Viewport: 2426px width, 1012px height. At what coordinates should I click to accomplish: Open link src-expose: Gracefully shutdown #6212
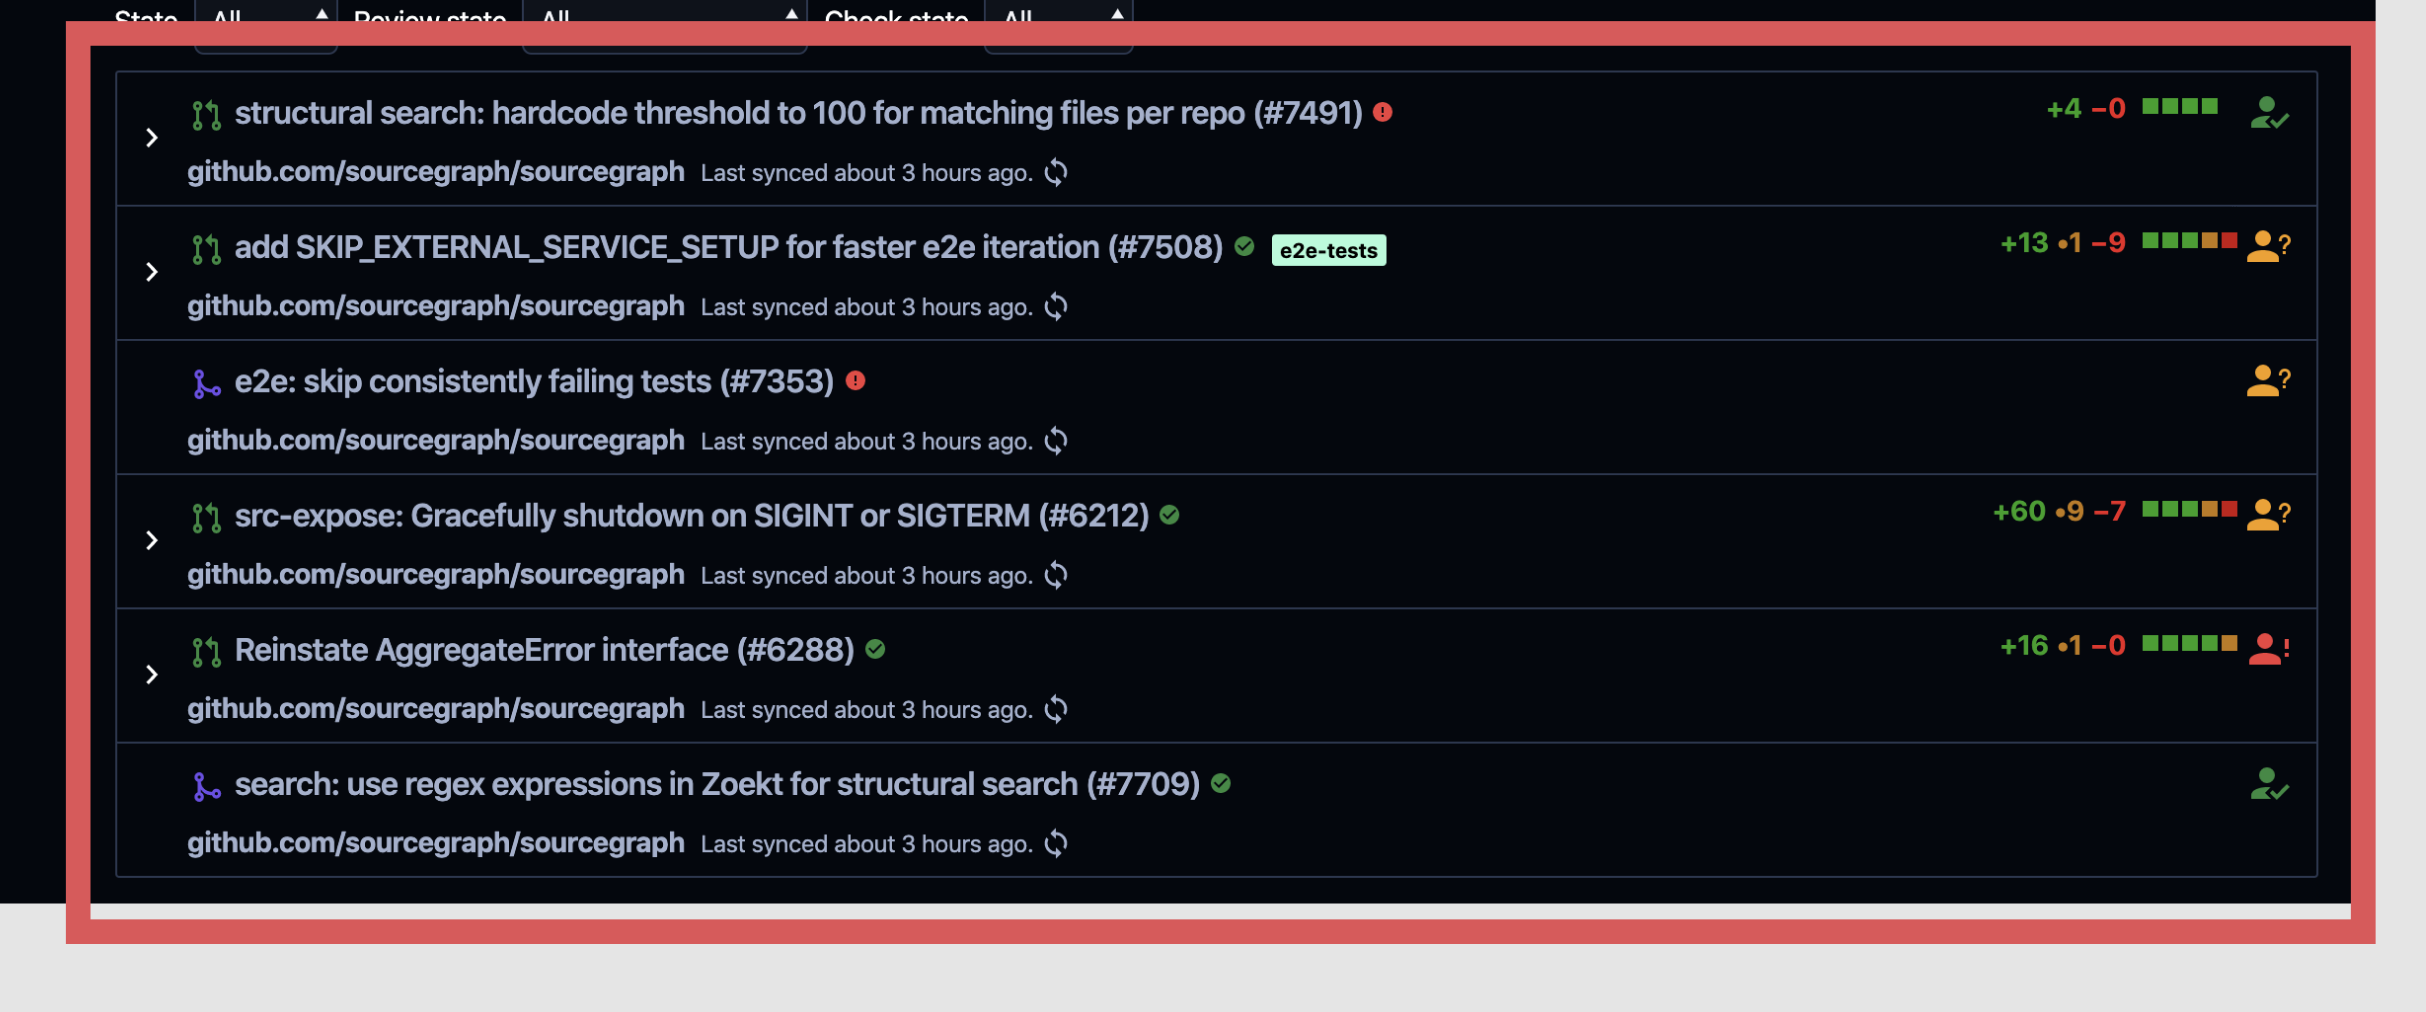click(x=692, y=515)
